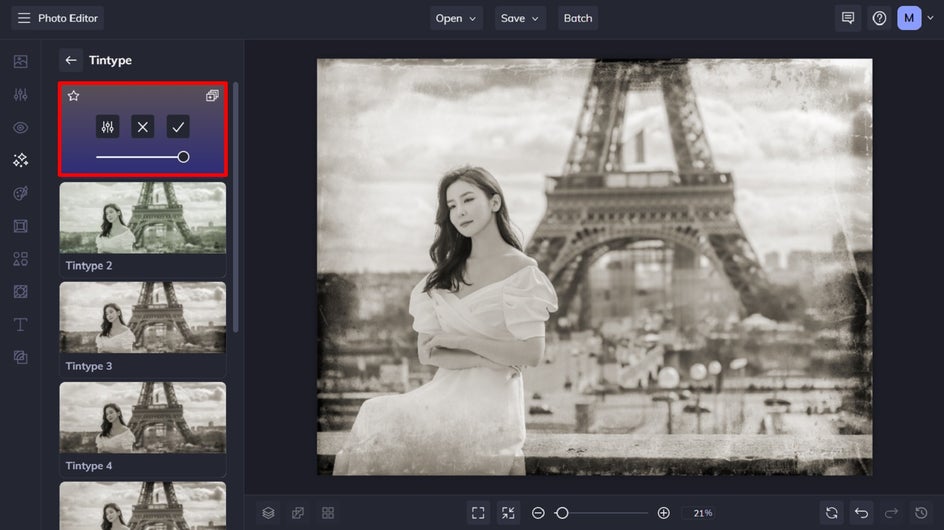Select the Tintype 4 thumbnail
The width and height of the screenshot is (944, 530).
(x=143, y=417)
